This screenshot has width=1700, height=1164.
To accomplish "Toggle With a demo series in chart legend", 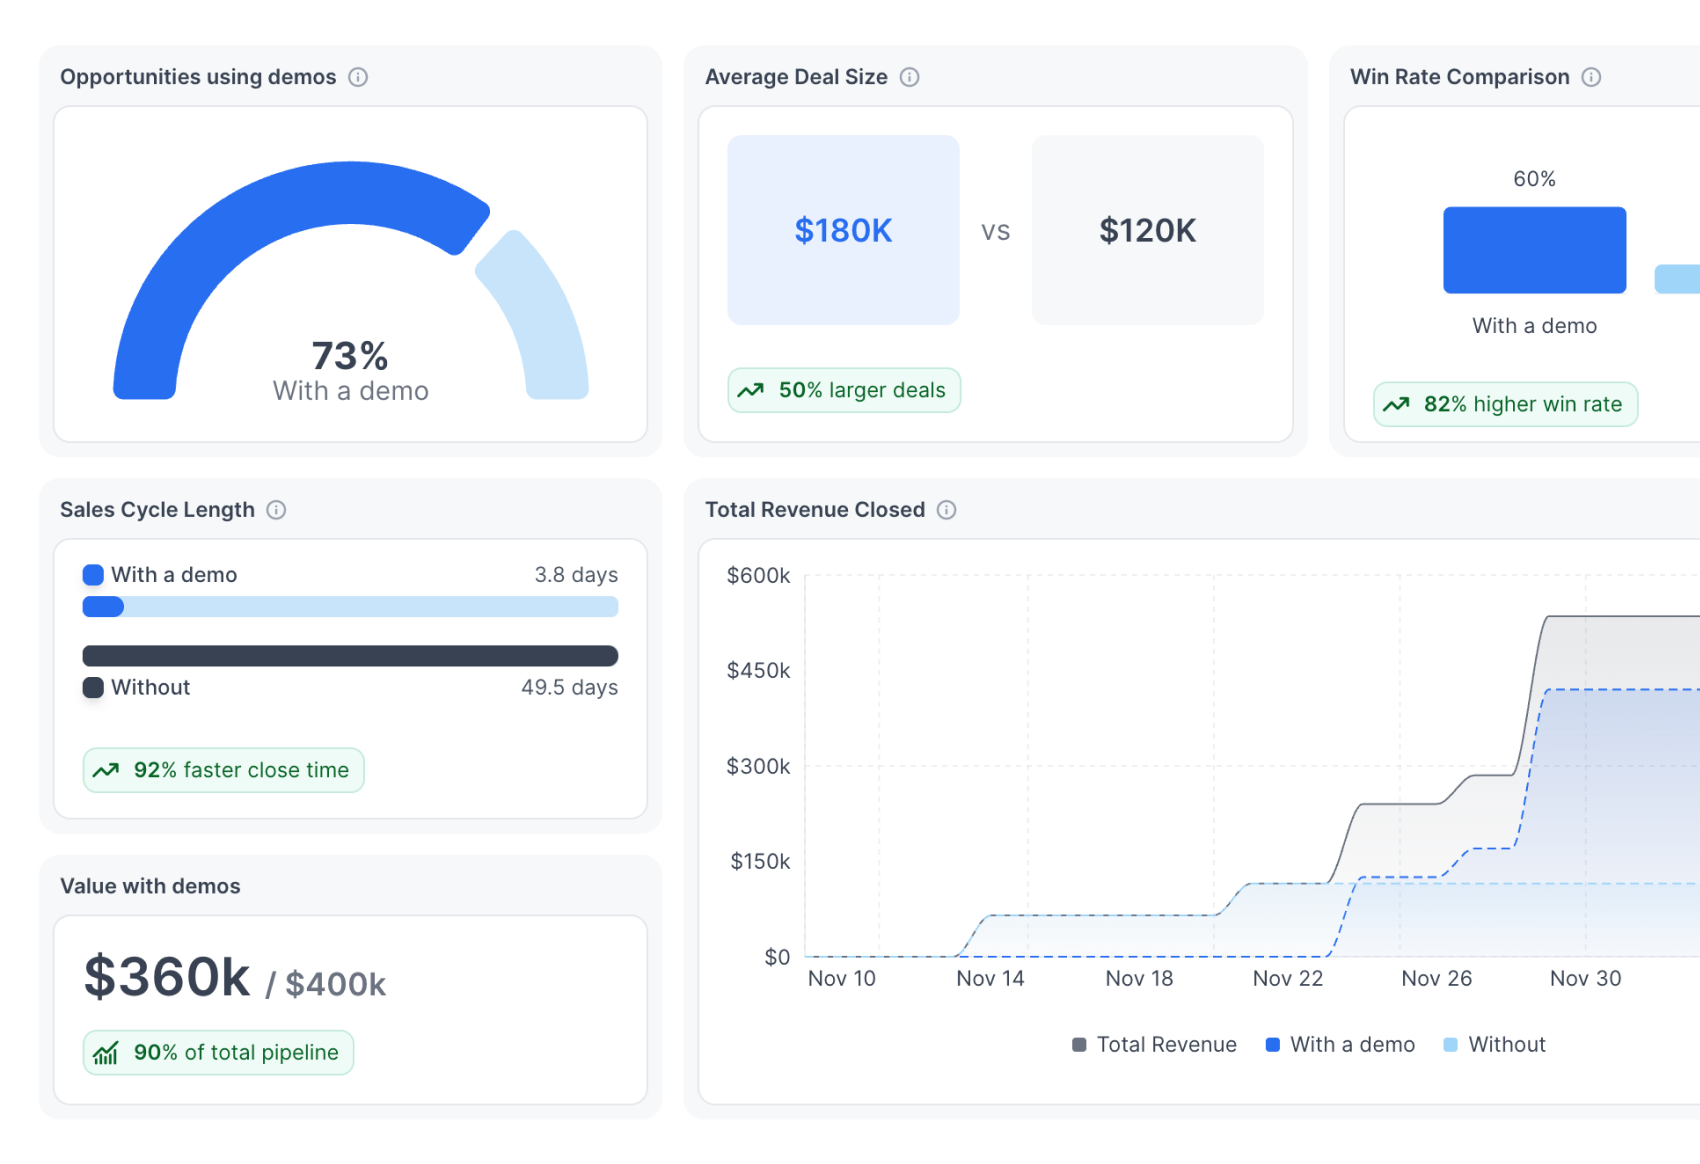I will point(1340,1045).
